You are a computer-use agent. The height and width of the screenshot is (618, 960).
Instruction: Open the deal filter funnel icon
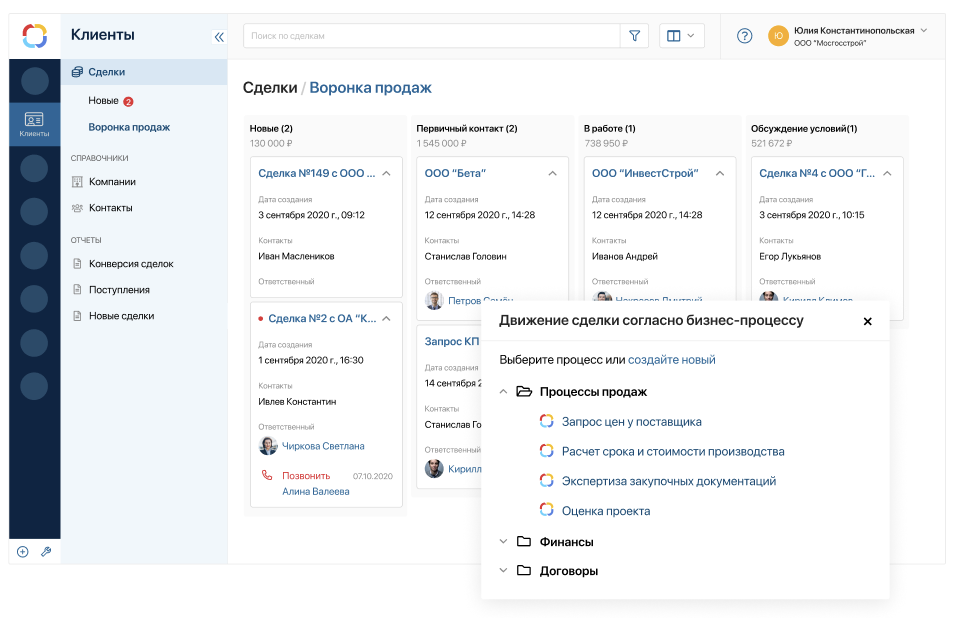pyautogui.click(x=635, y=35)
